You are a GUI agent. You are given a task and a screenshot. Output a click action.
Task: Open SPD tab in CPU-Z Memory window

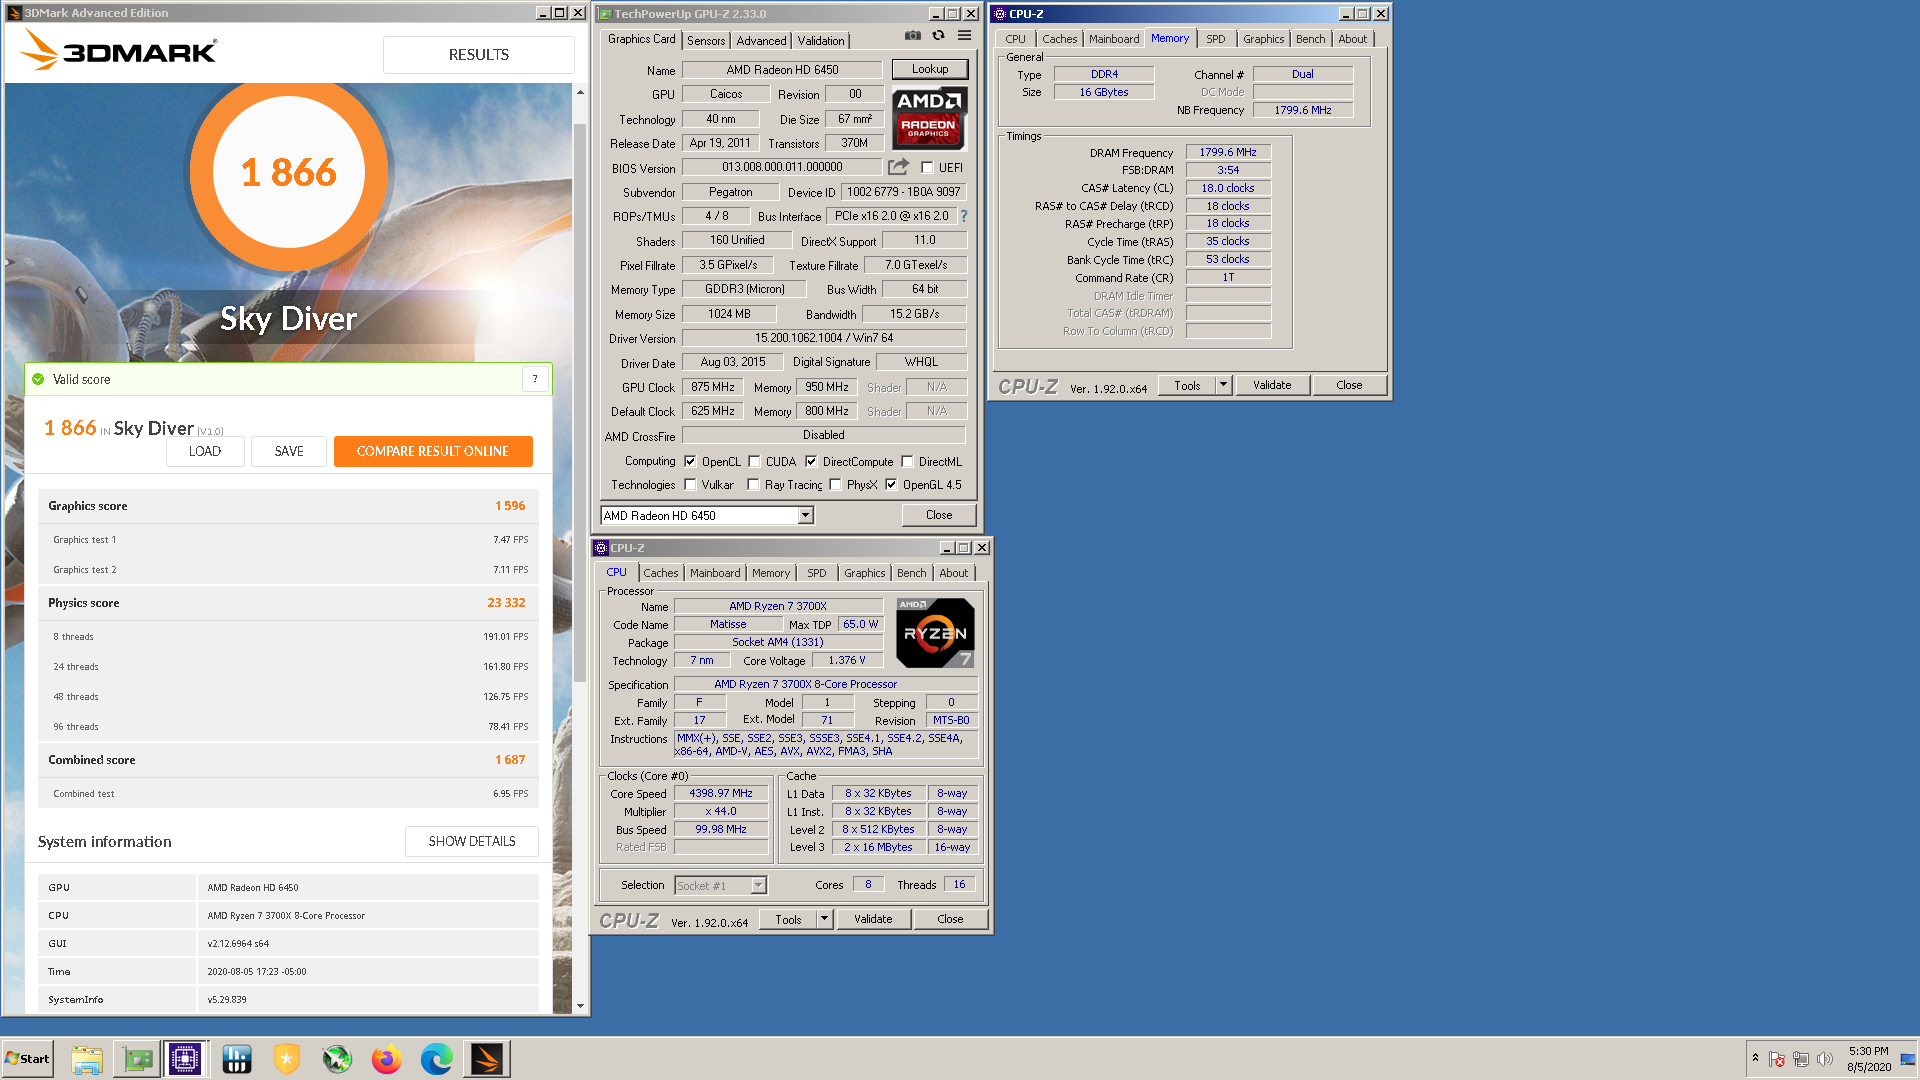[1215, 39]
